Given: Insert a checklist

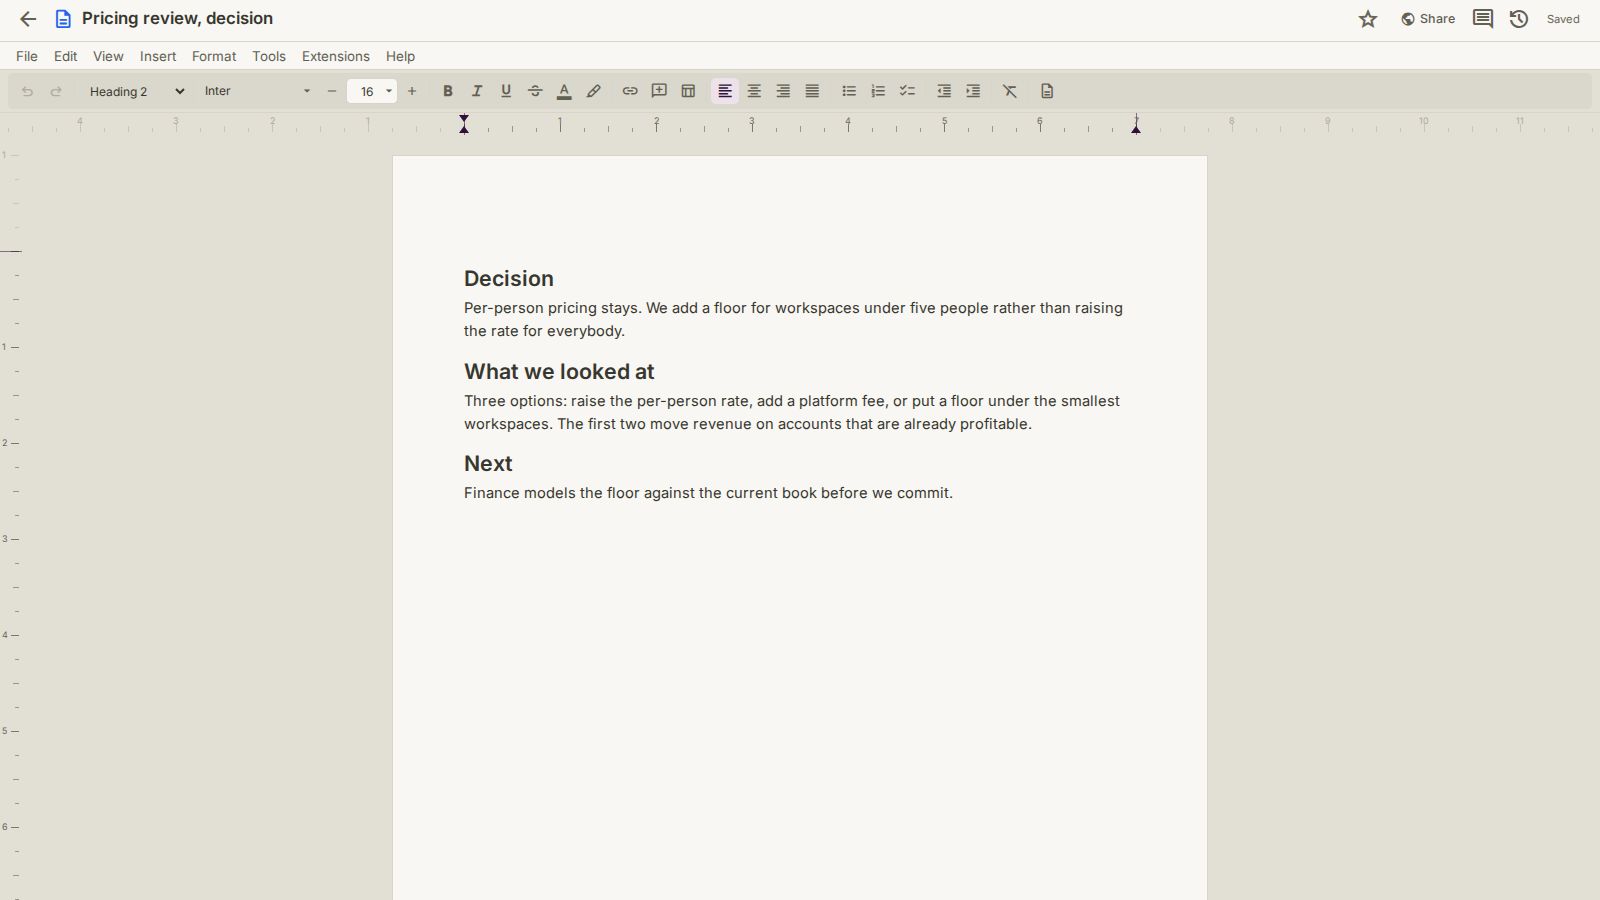Looking at the screenshot, I should [907, 91].
